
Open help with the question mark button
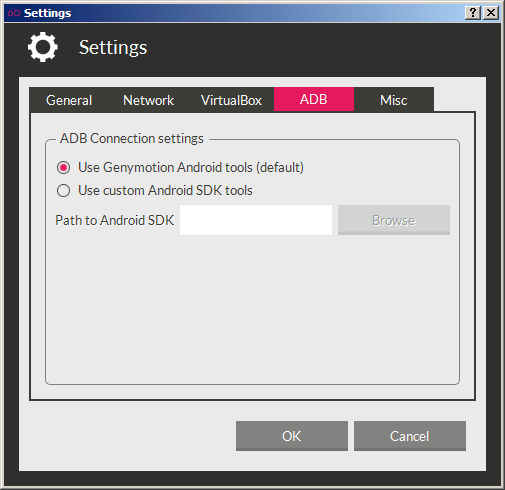473,13
